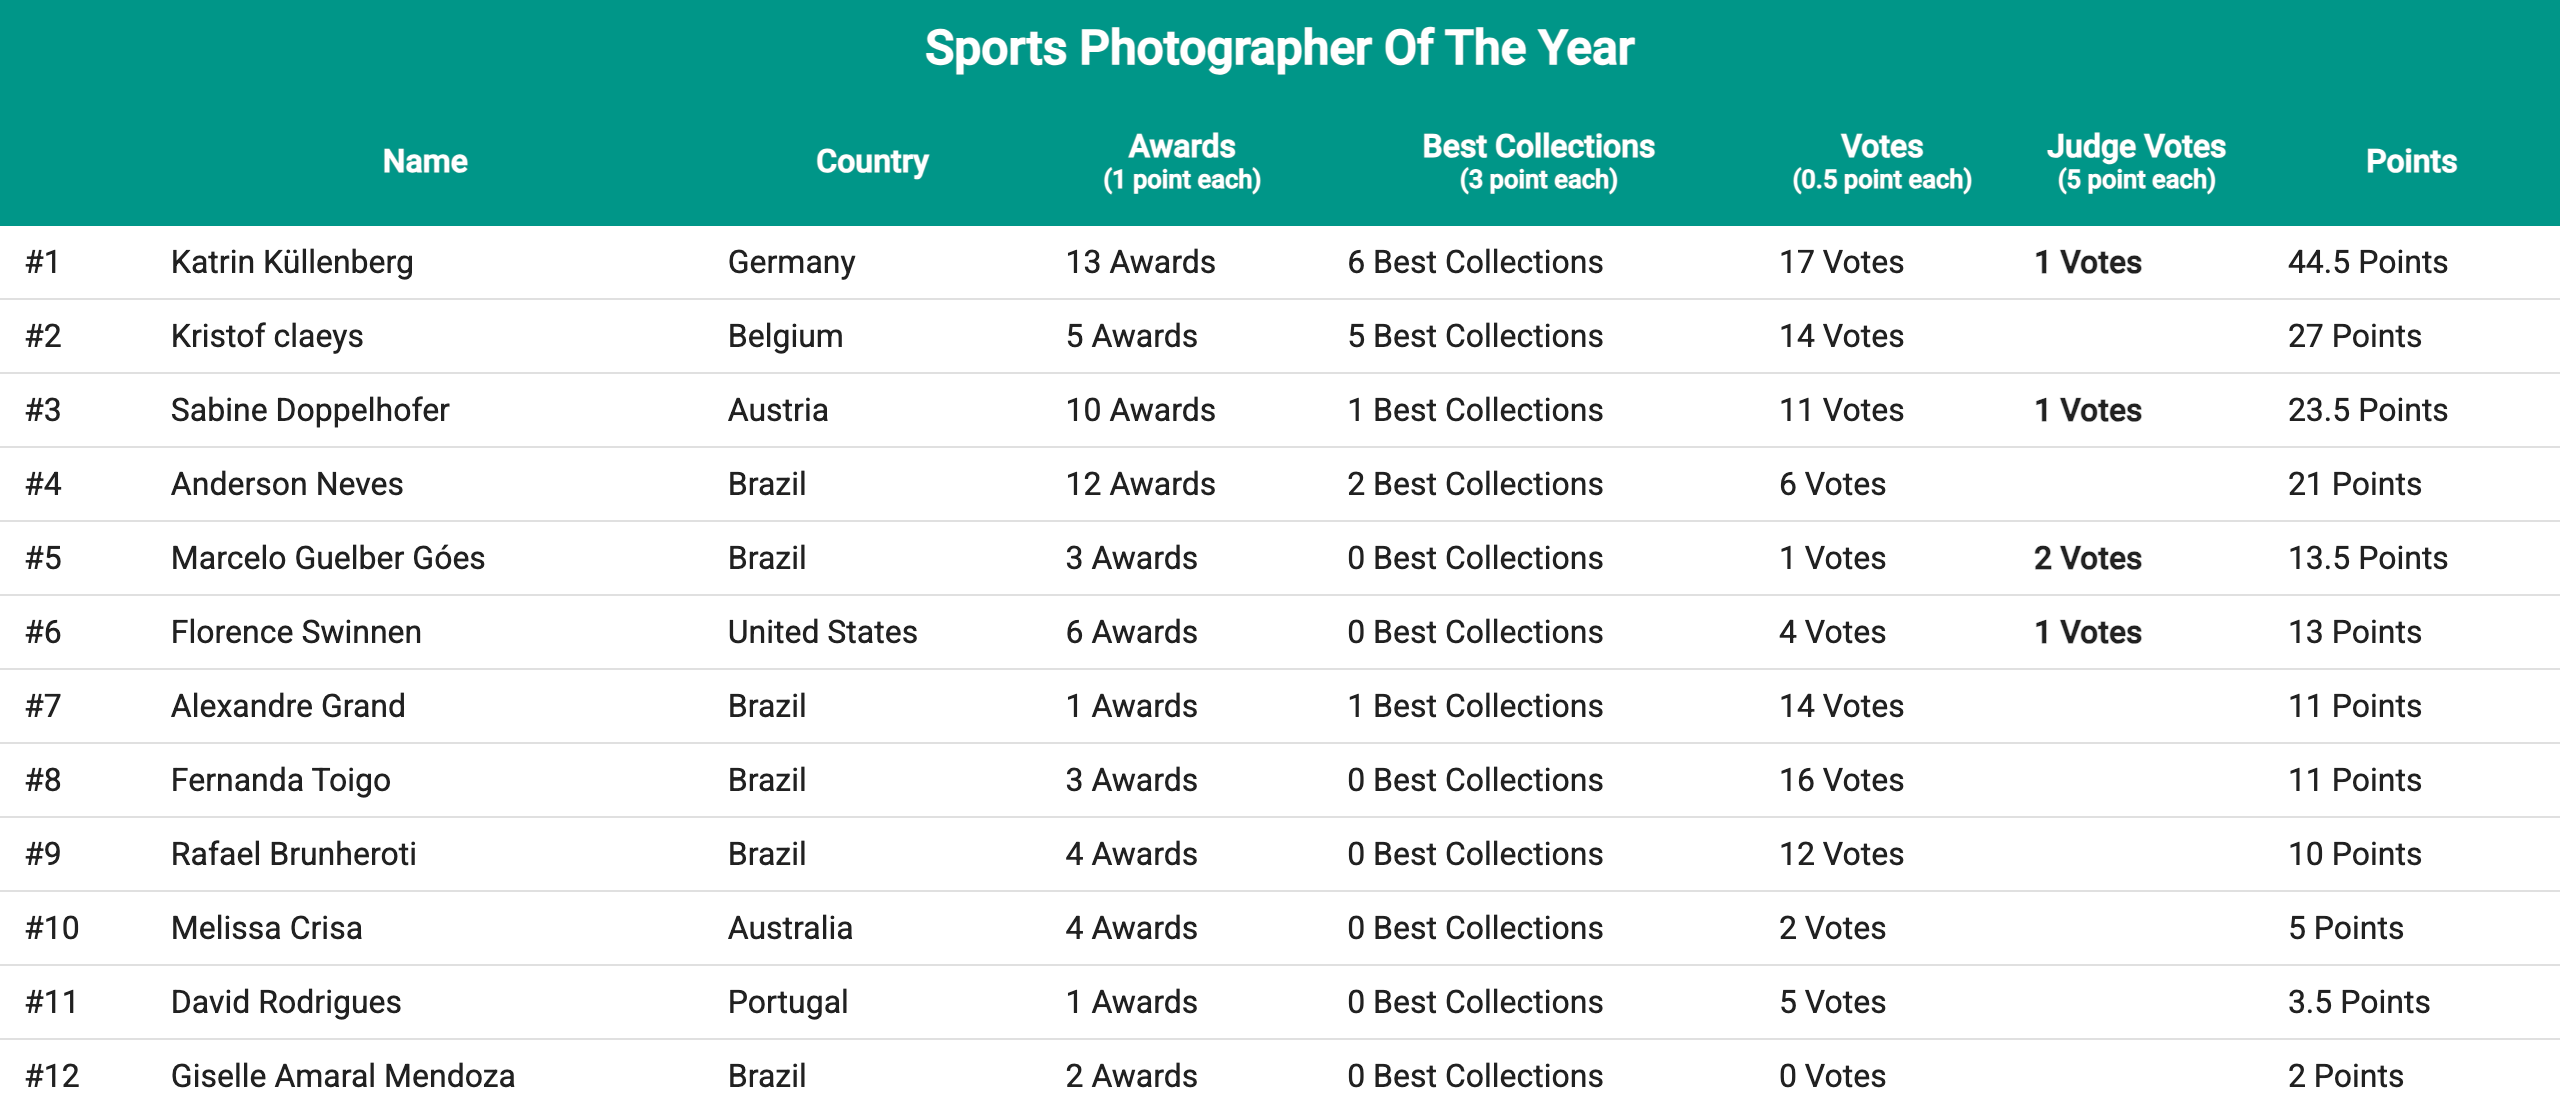
Task: Select Sabine Doppelhofer in the ranking
Action: pyautogui.click(x=310, y=410)
